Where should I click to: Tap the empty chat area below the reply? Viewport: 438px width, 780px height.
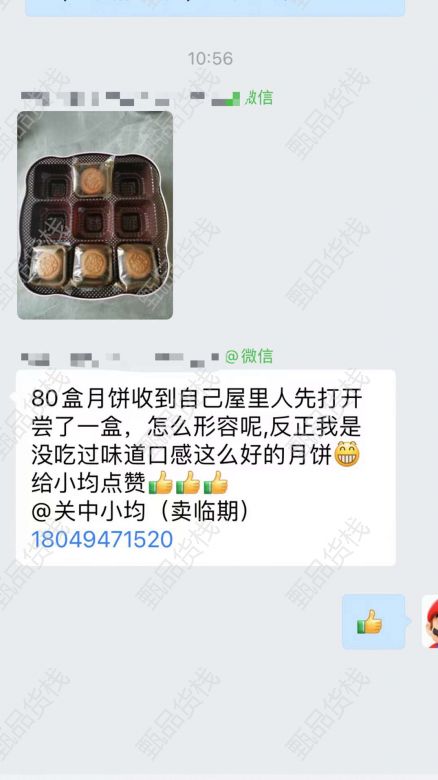coord(219,711)
